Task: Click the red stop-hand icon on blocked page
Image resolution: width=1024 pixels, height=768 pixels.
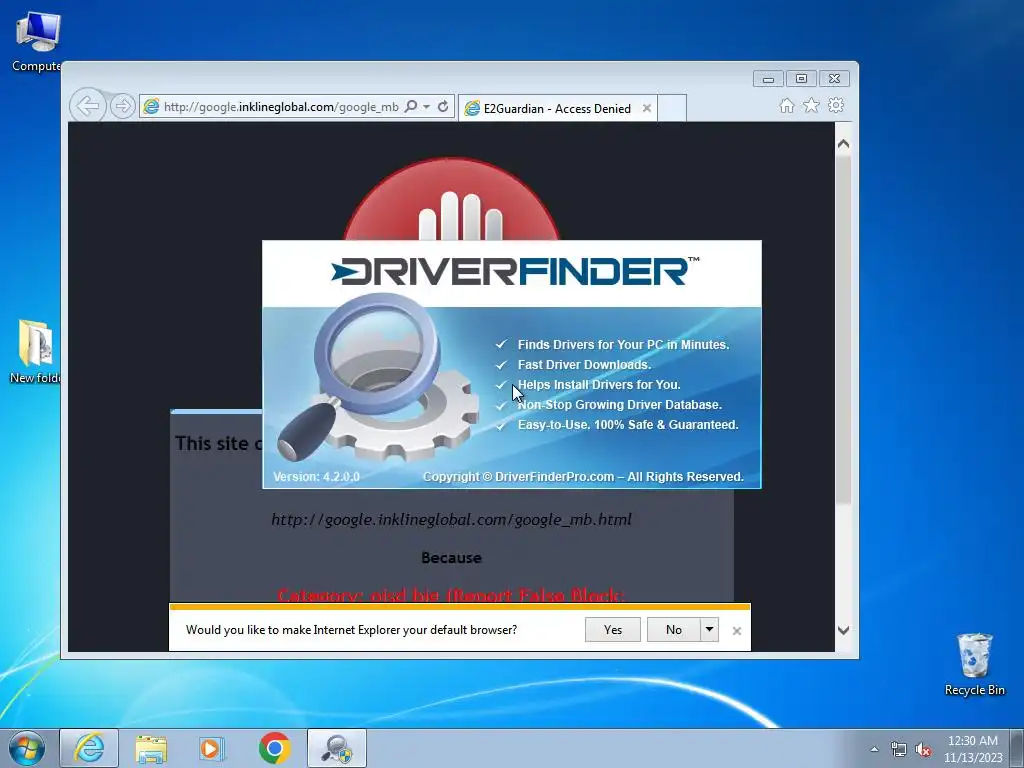Action: pyautogui.click(x=451, y=199)
